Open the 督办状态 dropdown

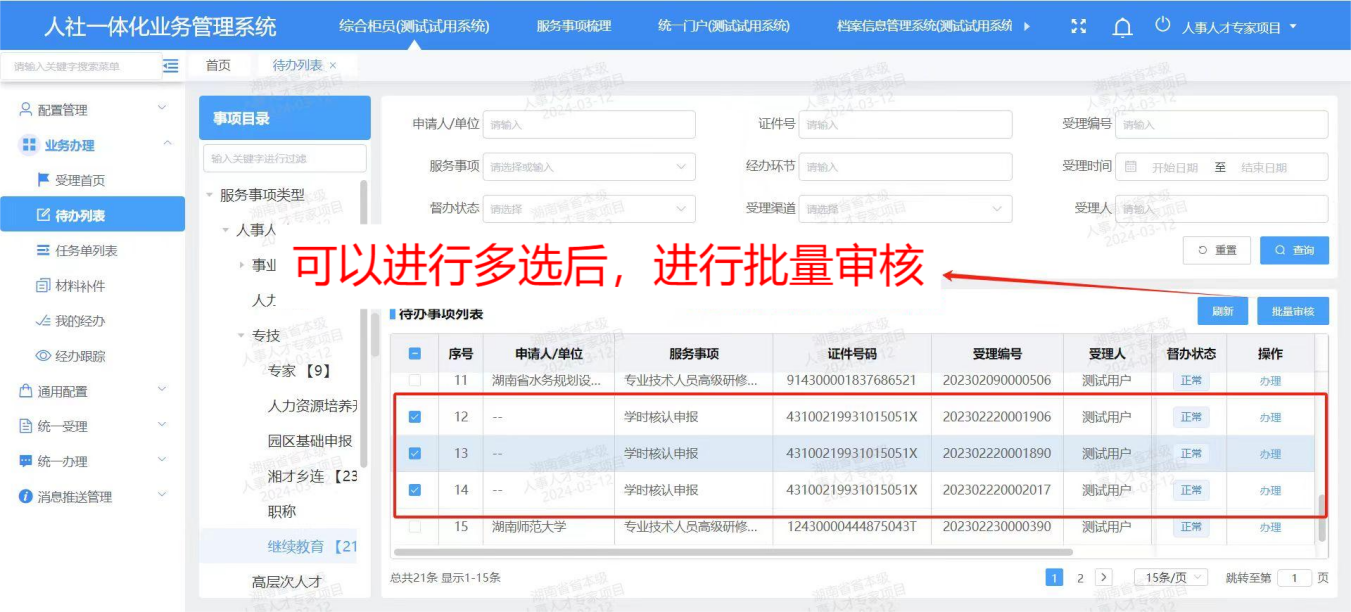[x=589, y=209]
